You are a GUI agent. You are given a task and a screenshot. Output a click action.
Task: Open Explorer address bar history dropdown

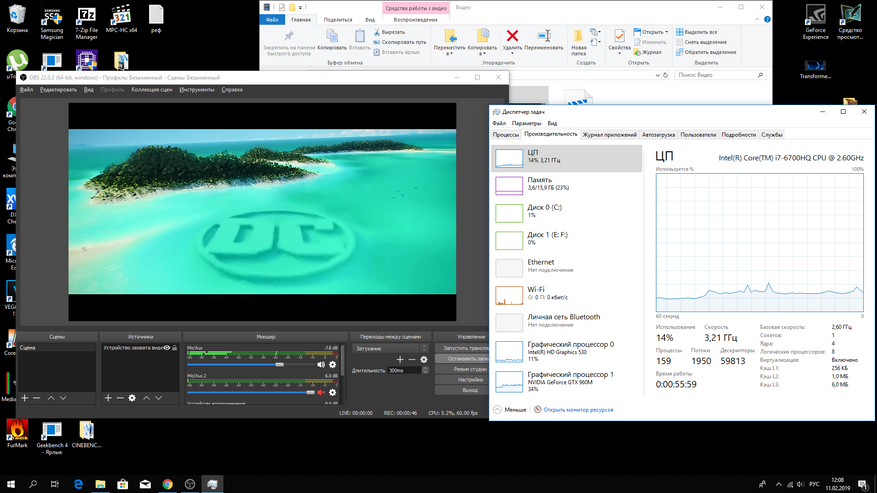pos(657,75)
